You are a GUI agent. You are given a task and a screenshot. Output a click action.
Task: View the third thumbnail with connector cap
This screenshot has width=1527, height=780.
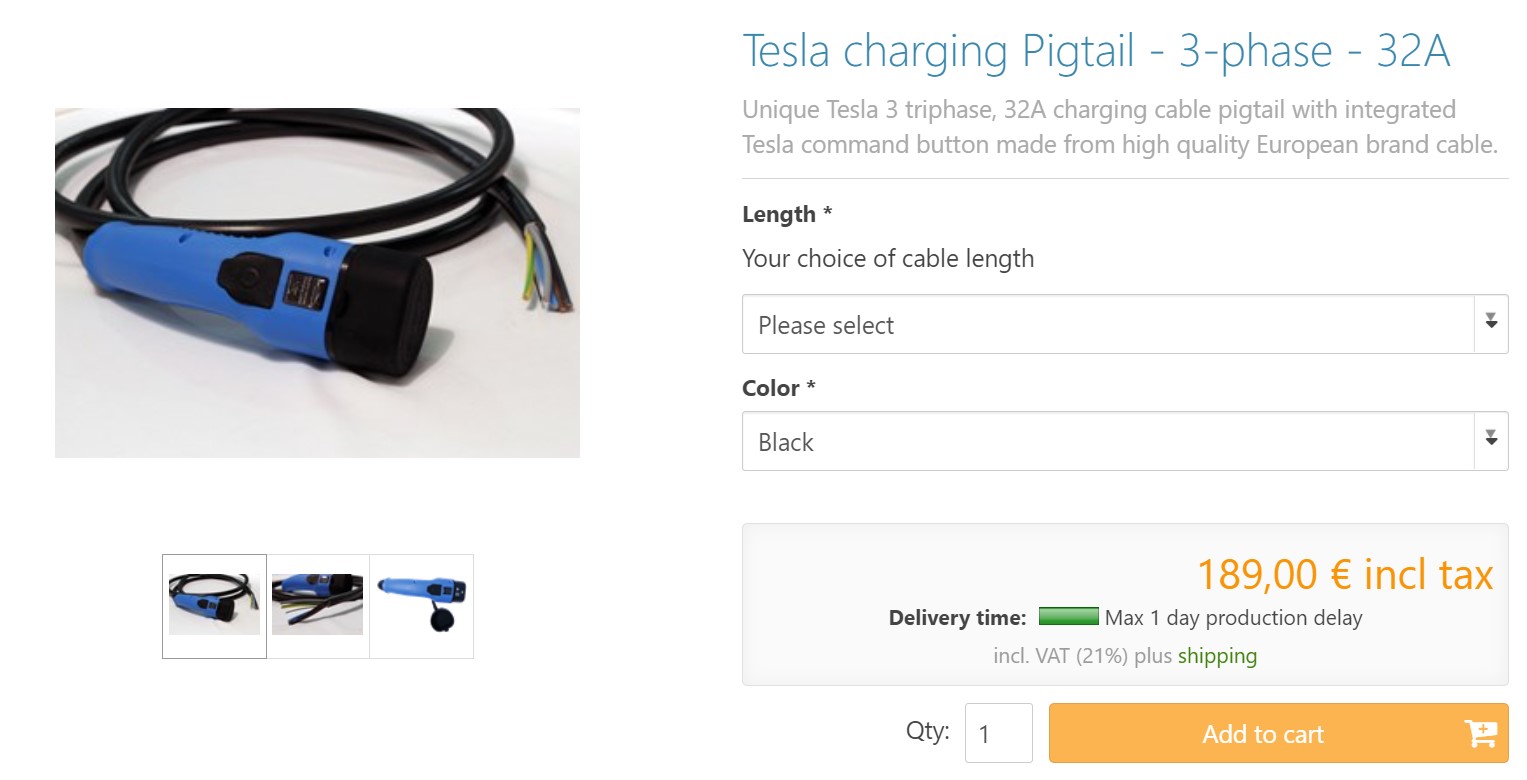[x=421, y=606]
